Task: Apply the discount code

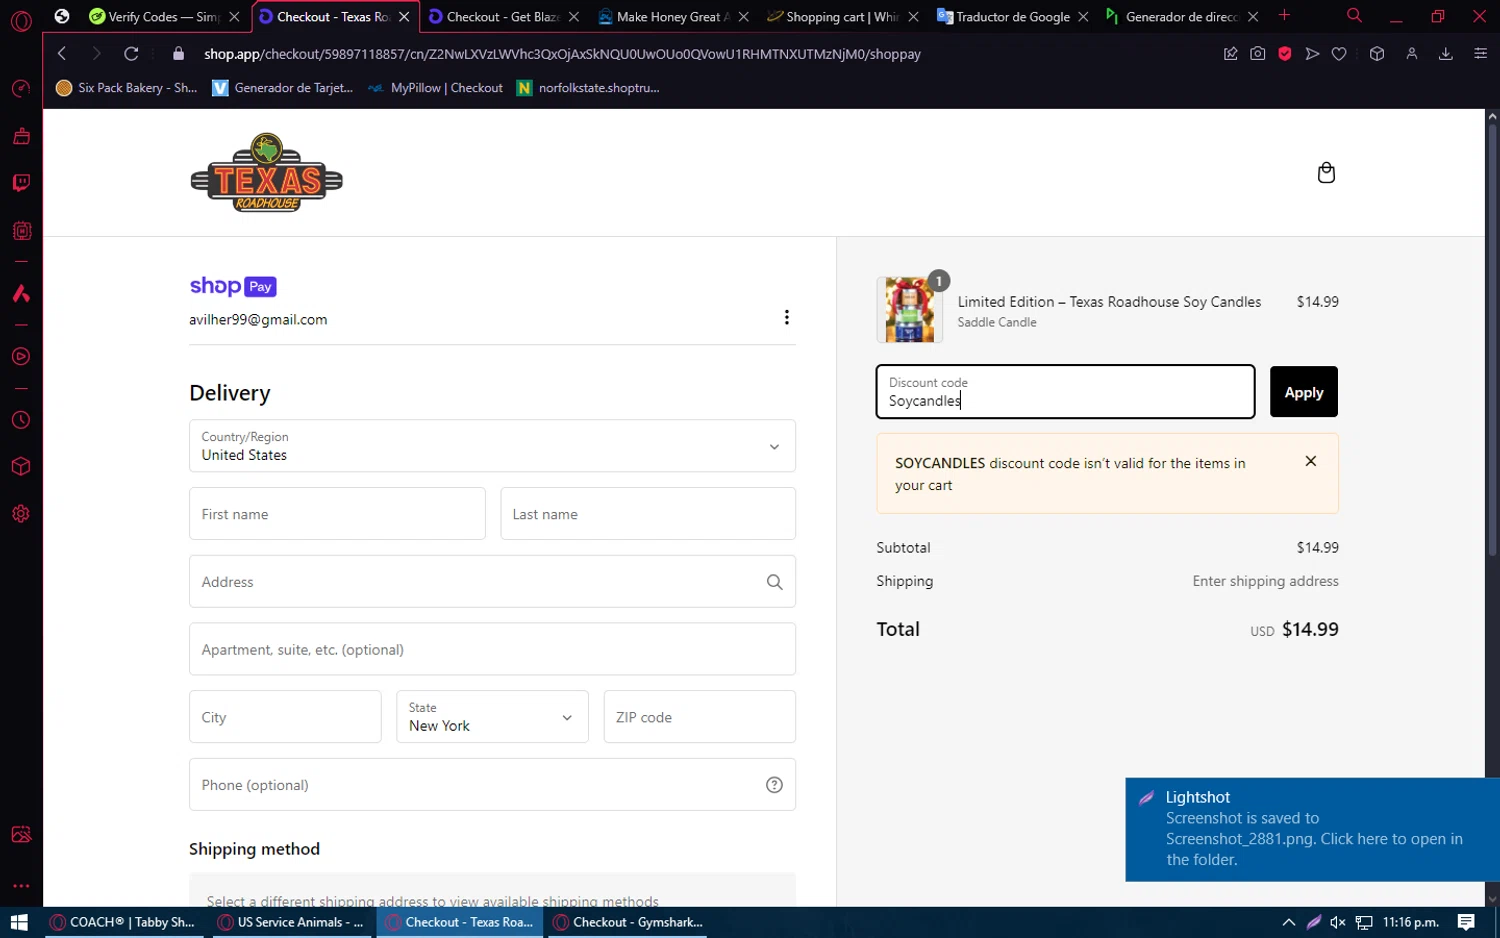Action: (x=1304, y=392)
